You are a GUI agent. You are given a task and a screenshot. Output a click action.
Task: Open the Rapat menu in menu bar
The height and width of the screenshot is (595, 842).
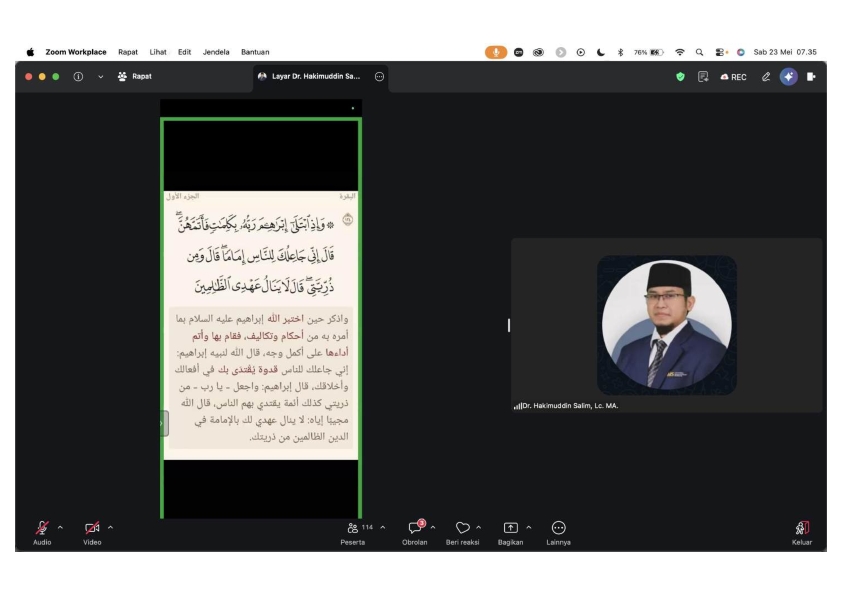[128, 52]
